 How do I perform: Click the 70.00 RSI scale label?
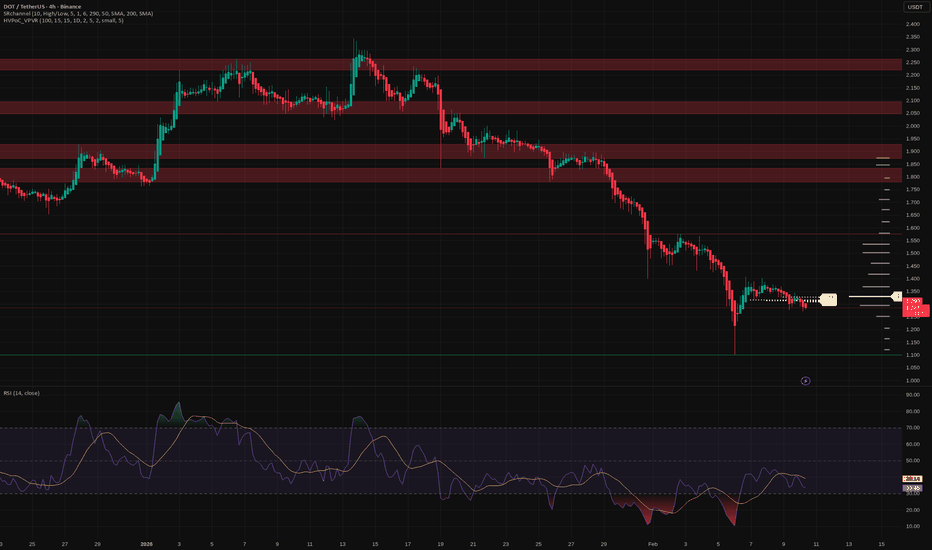click(x=913, y=428)
